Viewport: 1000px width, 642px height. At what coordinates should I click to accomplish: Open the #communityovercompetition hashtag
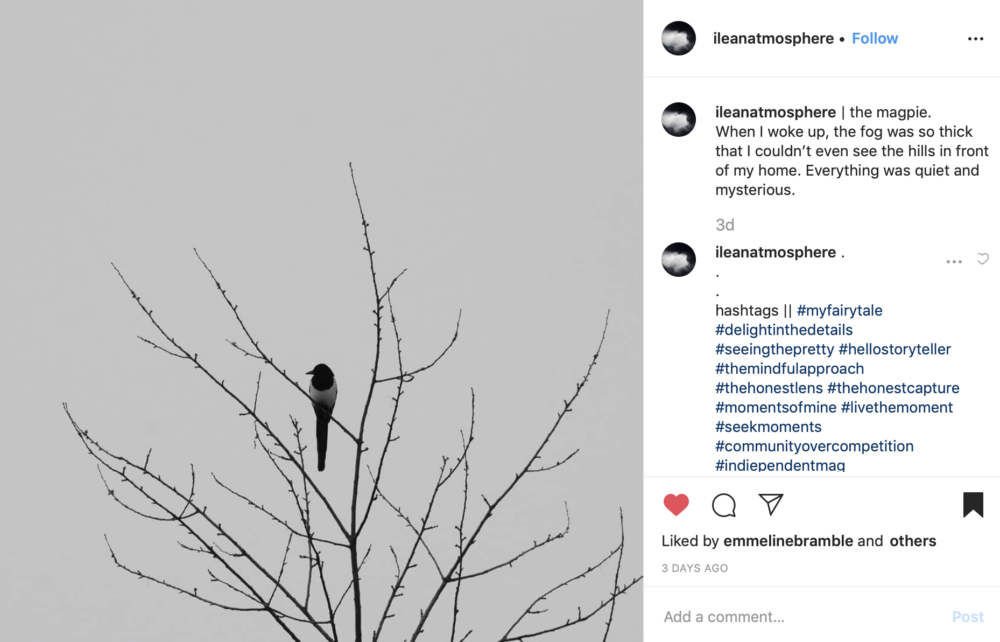coord(814,446)
